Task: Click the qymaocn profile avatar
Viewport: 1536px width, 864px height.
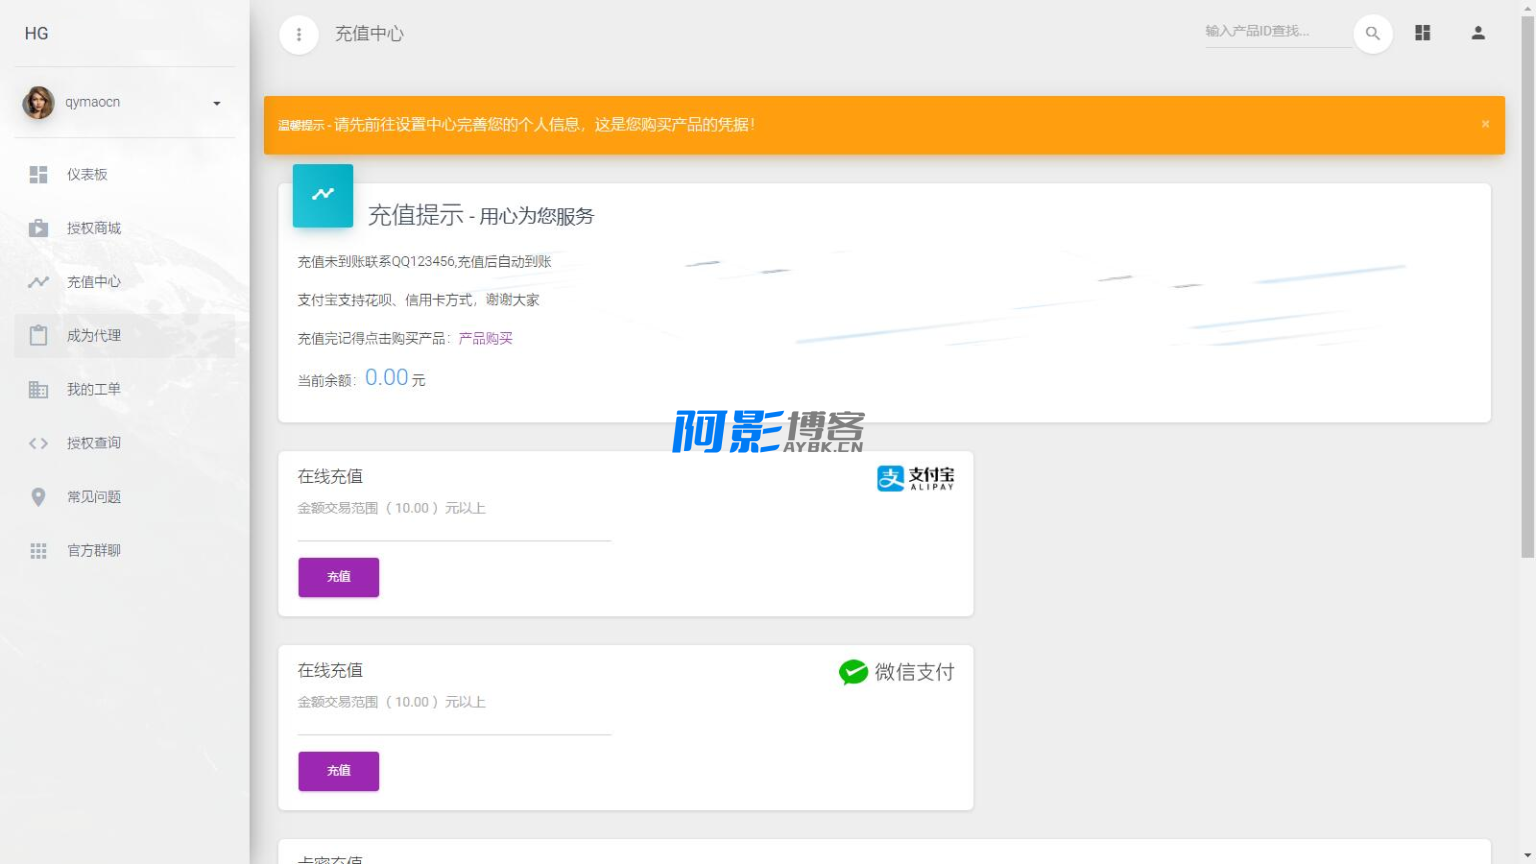Action: click(x=39, y=103)
